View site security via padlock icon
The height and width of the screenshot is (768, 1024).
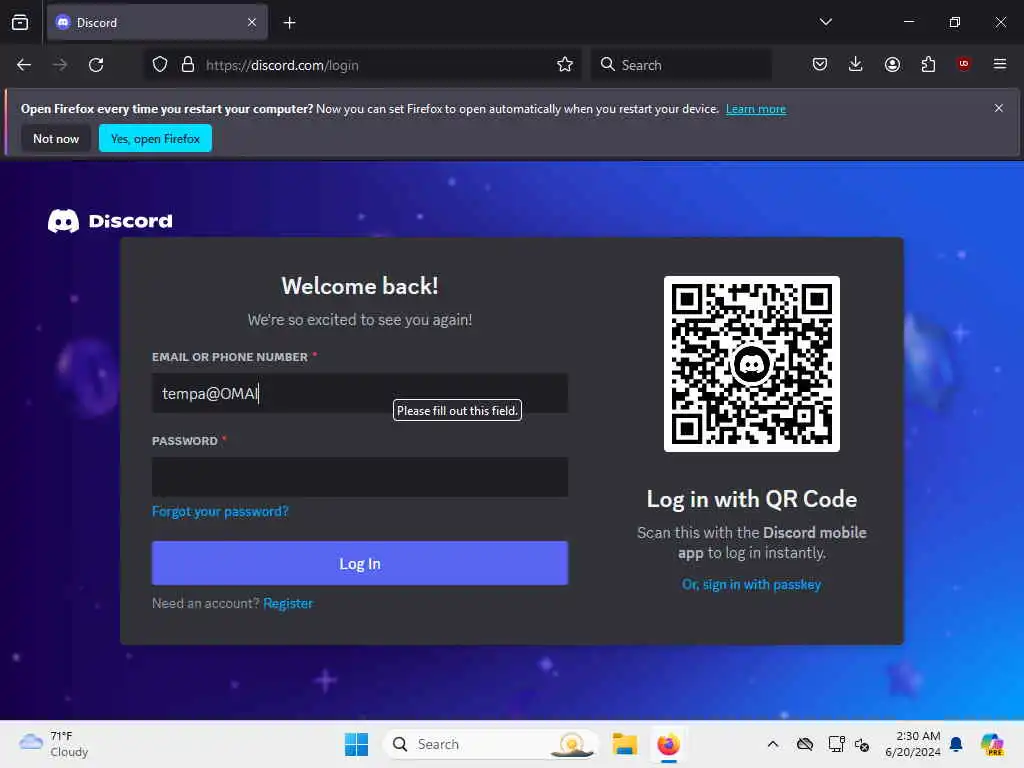click(x=188, y=65)
